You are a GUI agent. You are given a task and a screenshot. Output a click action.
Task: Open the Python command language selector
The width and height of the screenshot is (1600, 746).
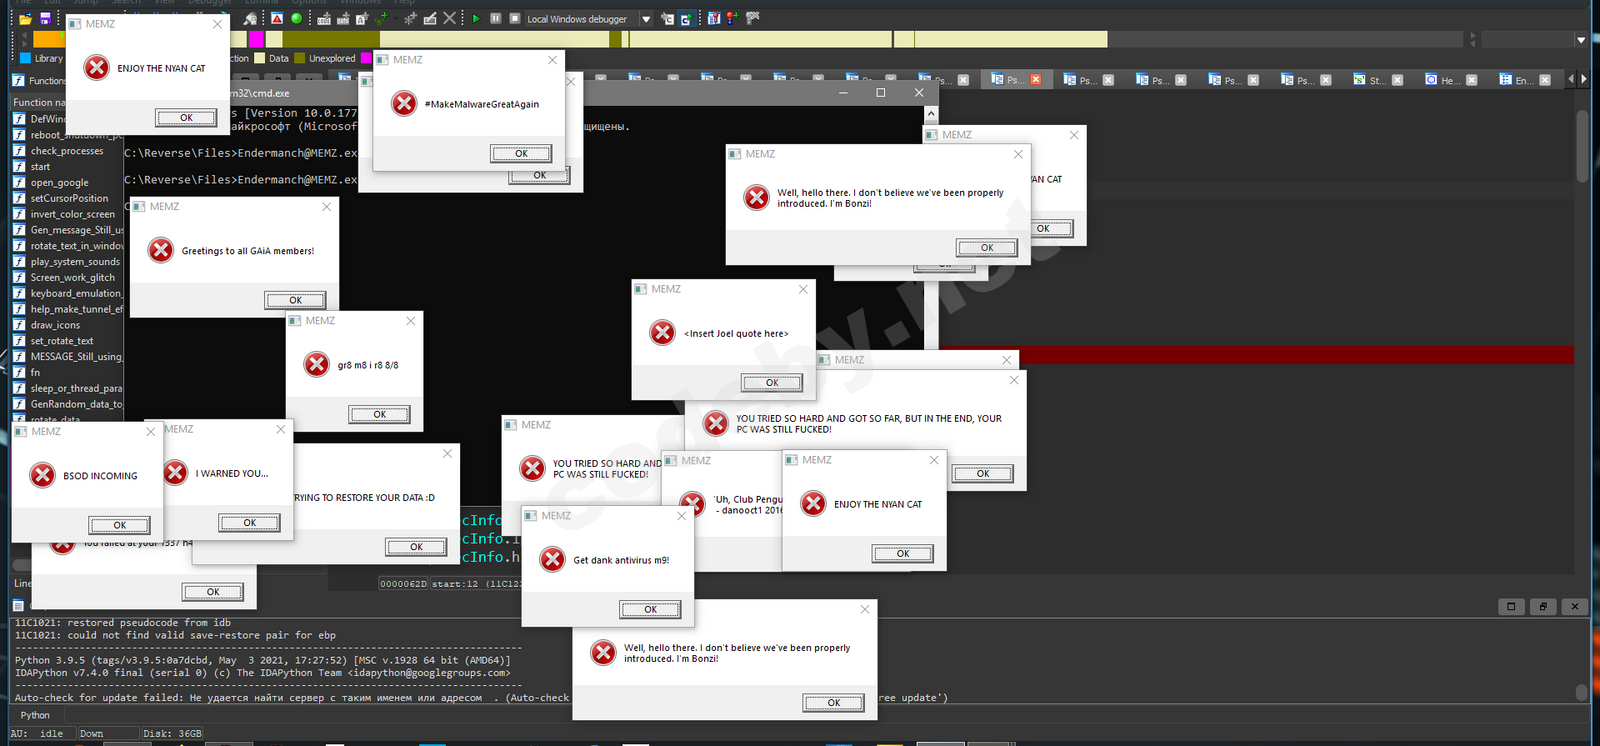tap(35, 715)
